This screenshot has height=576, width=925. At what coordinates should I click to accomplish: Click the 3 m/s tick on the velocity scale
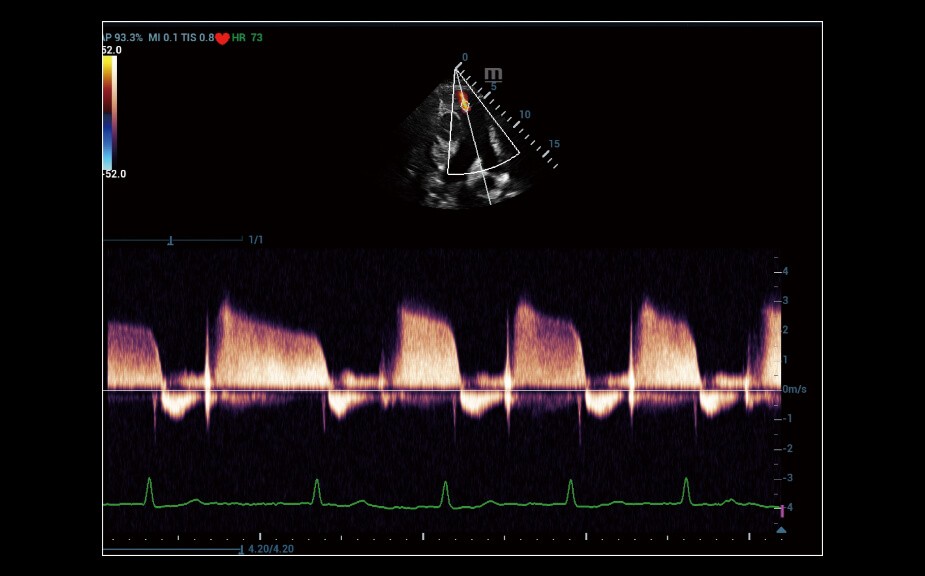784,300
